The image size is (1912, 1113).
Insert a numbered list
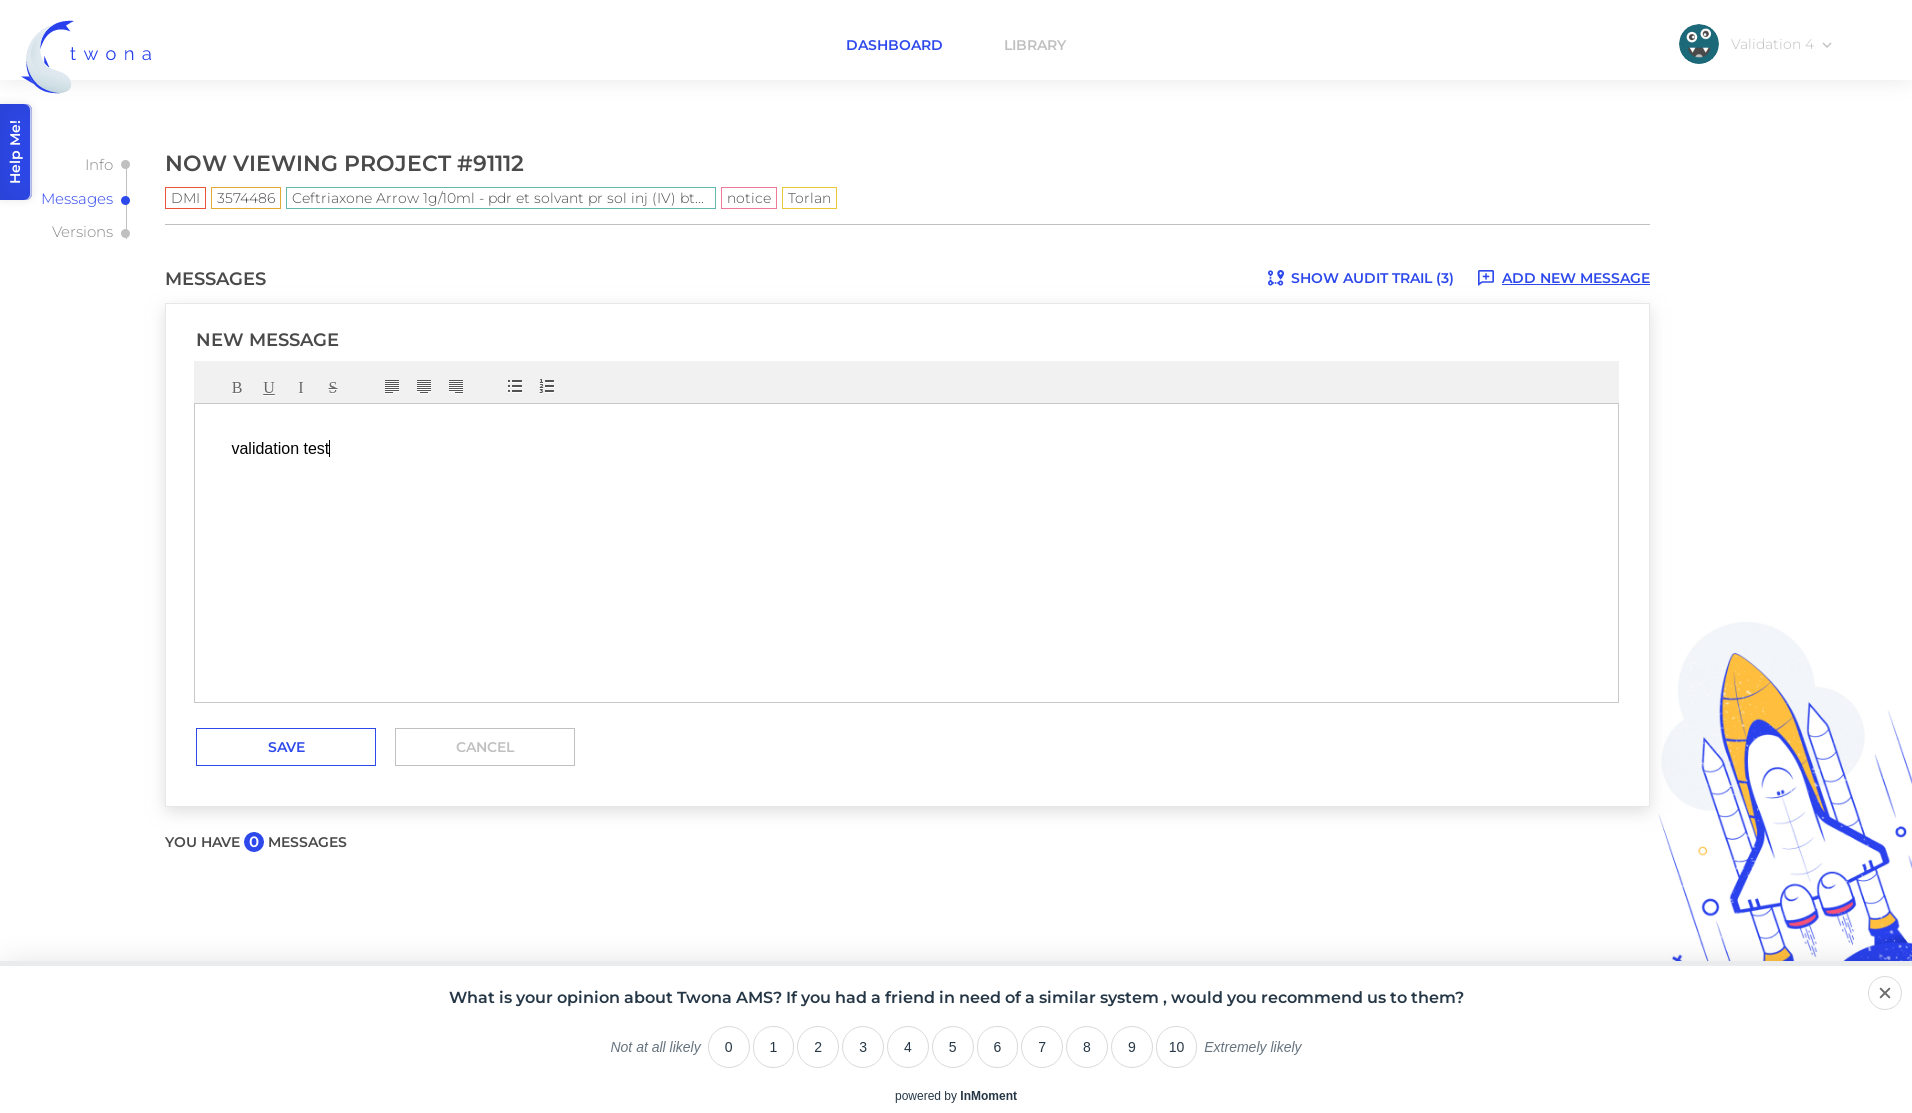pos(547,386)
